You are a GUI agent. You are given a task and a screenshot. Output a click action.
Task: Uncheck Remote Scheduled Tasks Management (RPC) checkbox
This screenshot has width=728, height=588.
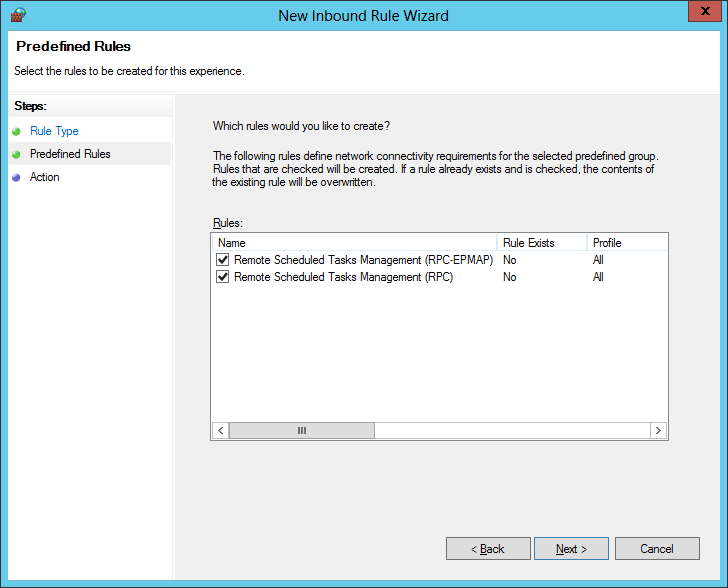pos(223,277)
